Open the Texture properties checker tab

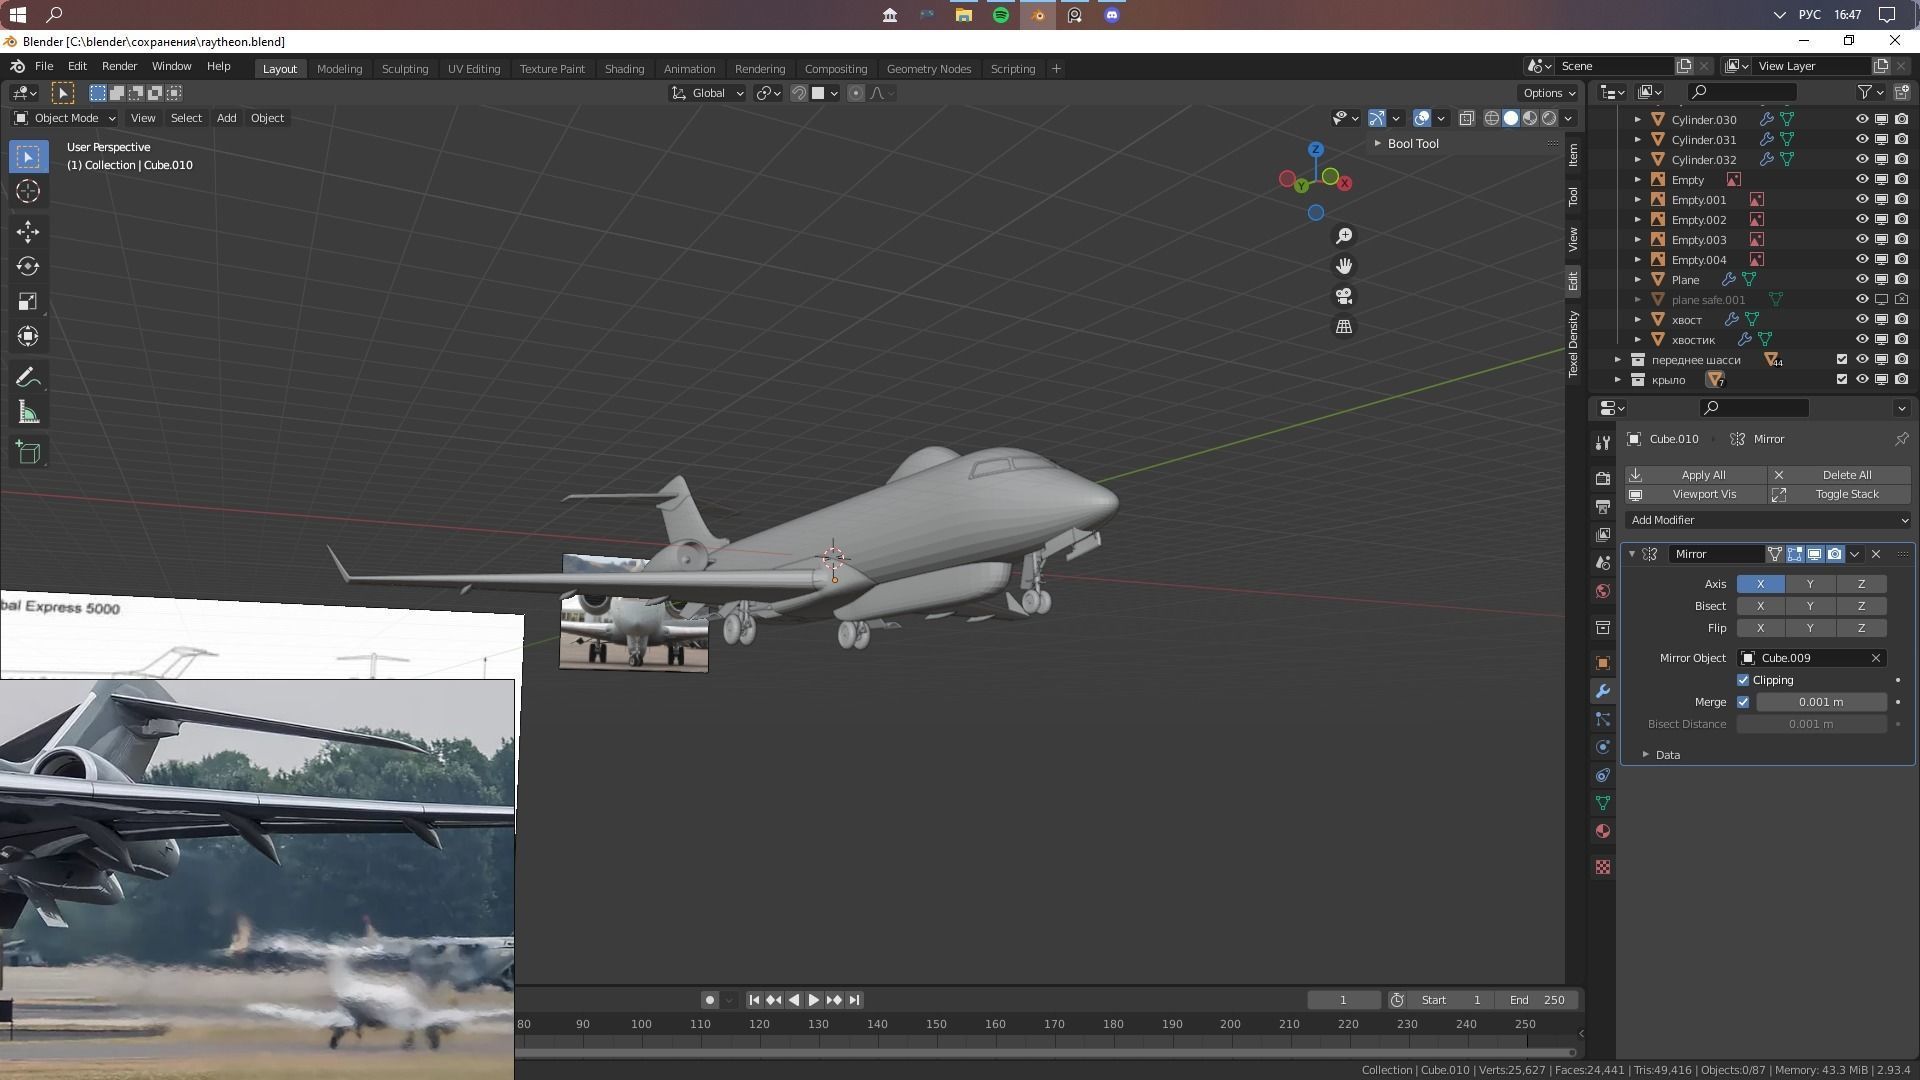pos(1603,867)
